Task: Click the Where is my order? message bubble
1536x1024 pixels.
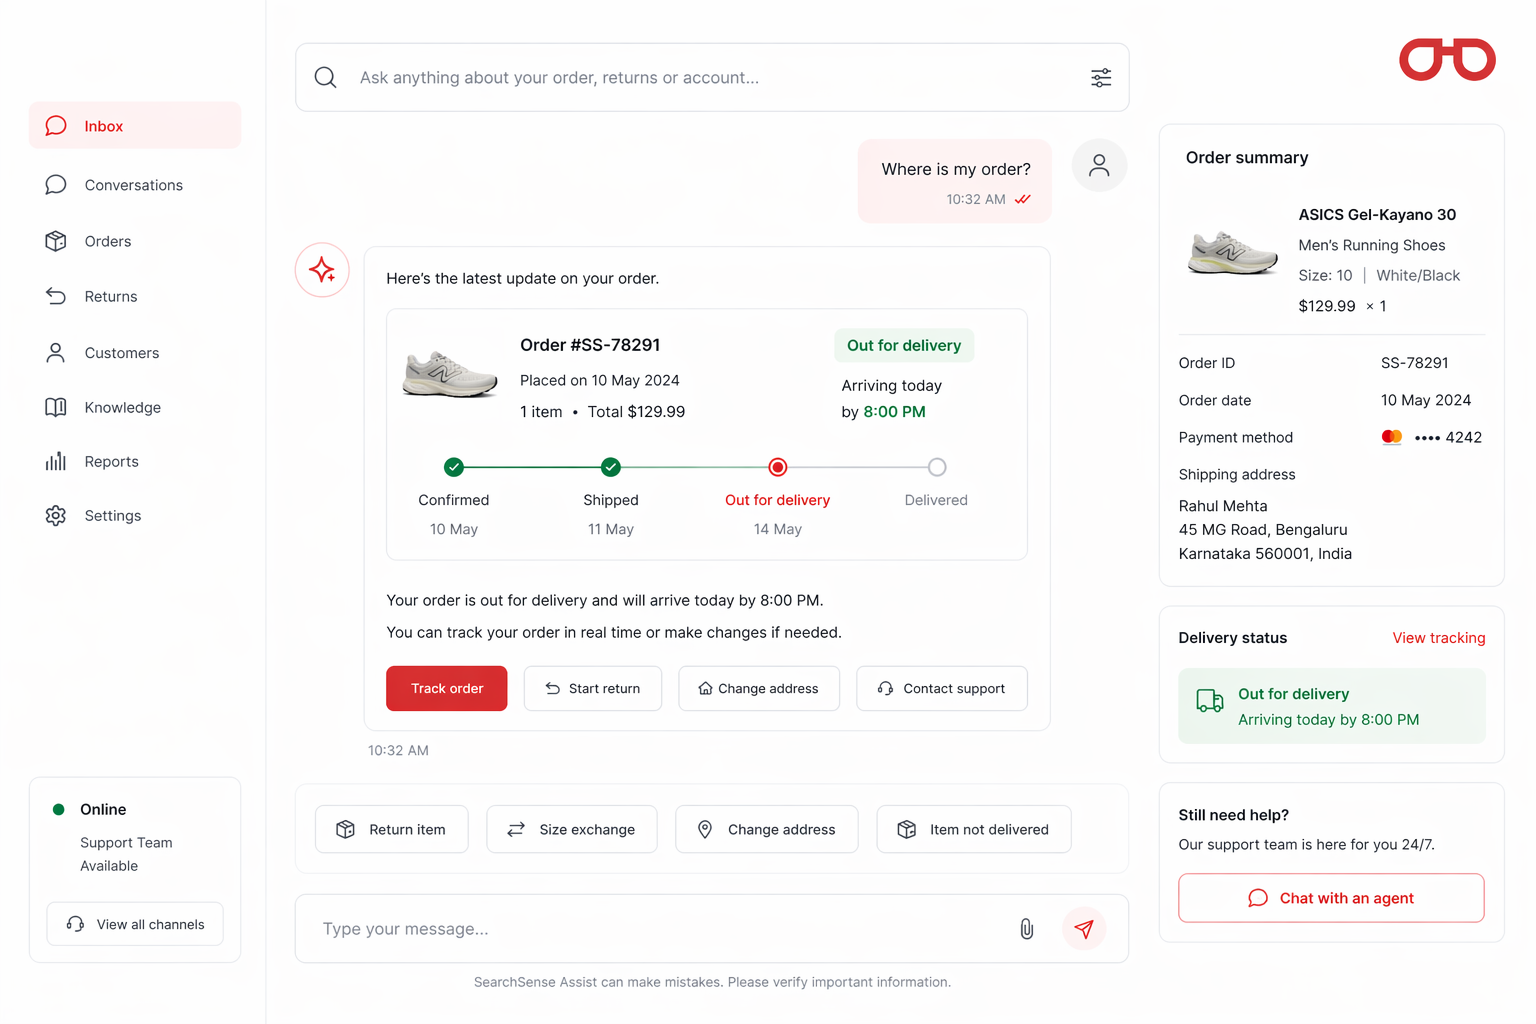Action: (955, 181)
